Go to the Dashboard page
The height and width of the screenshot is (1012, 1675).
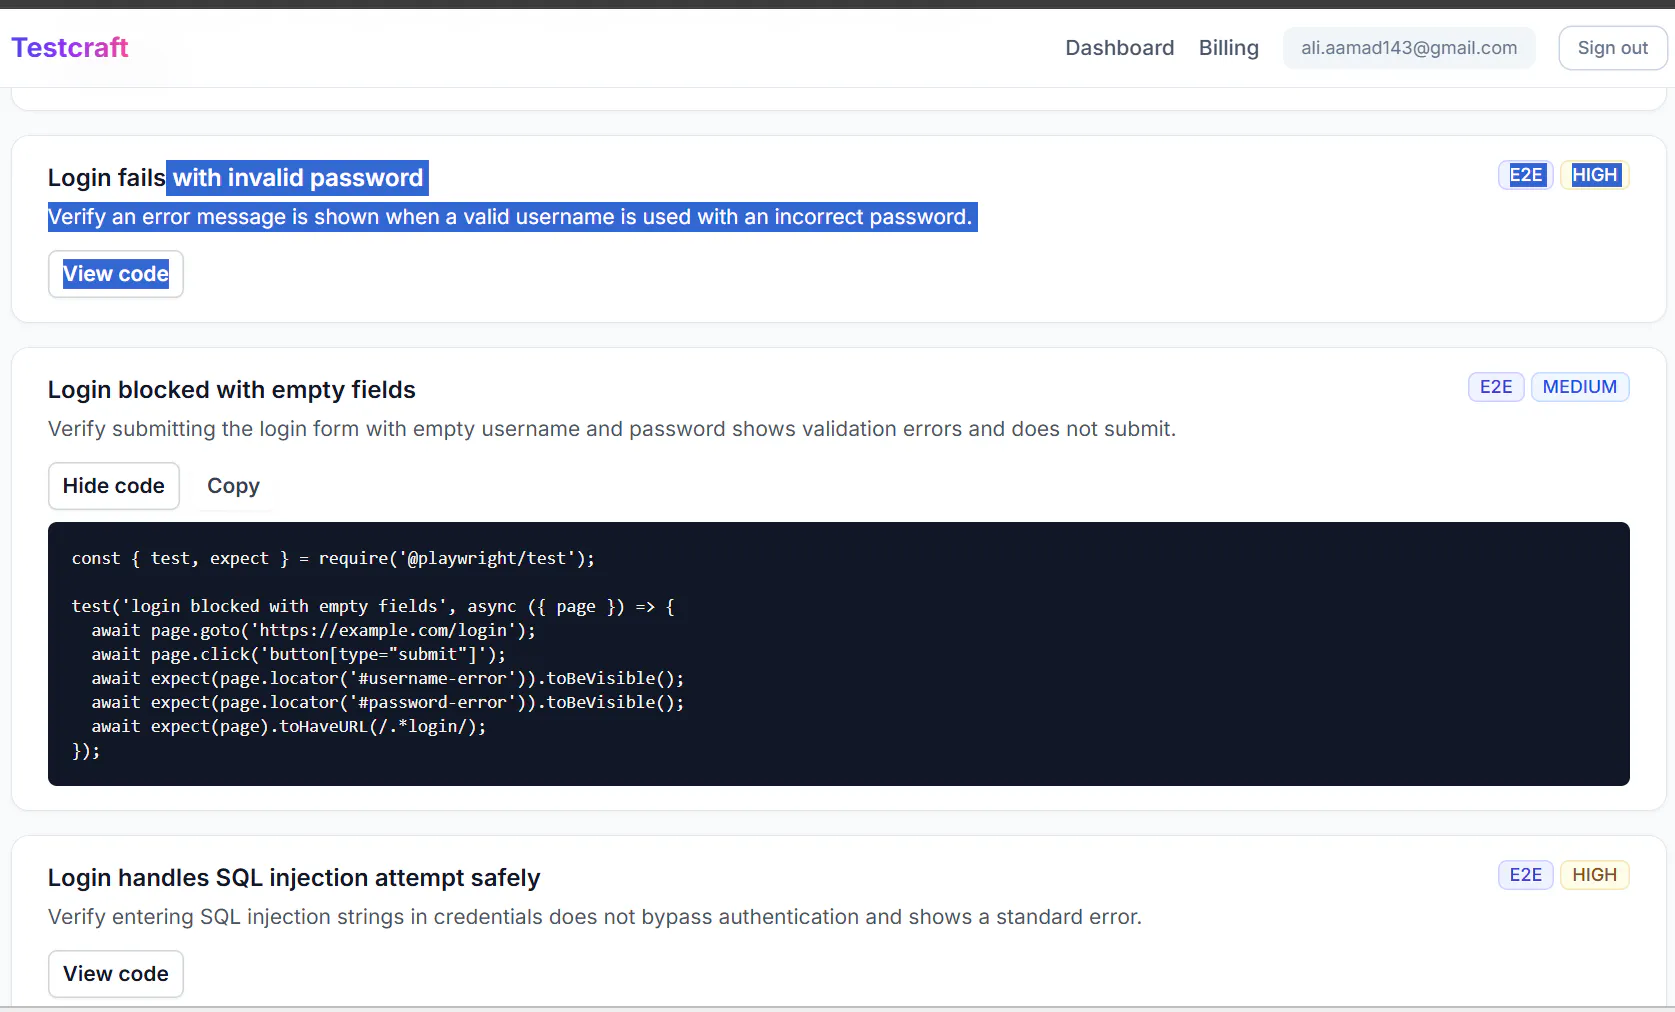[1119, 48]
